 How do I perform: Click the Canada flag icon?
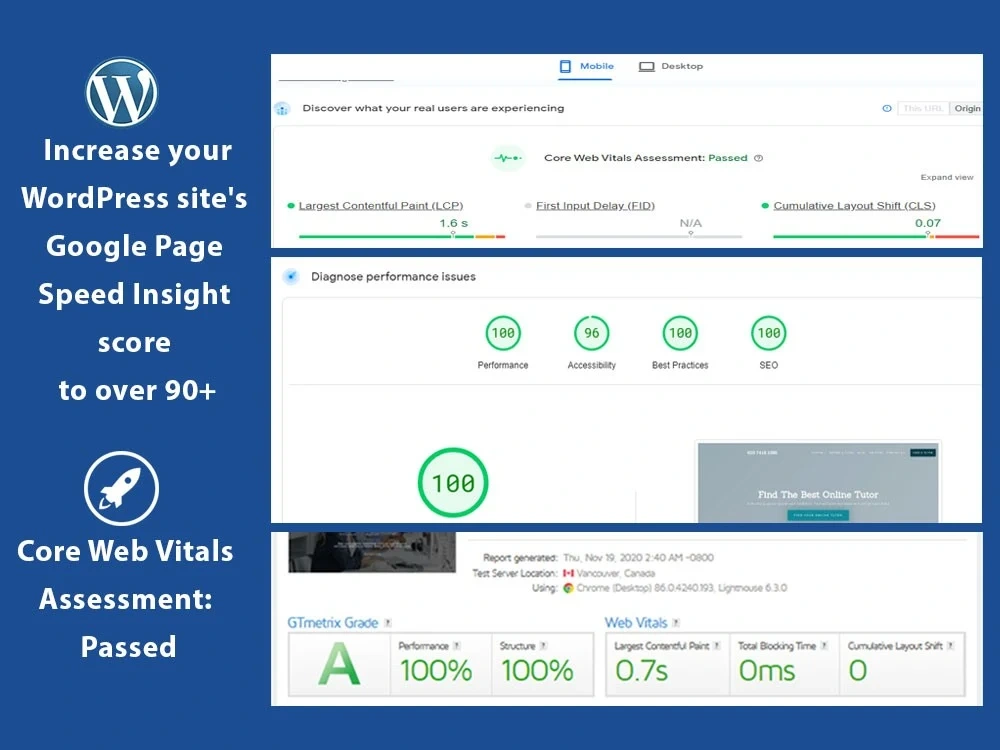coord(568,573)
